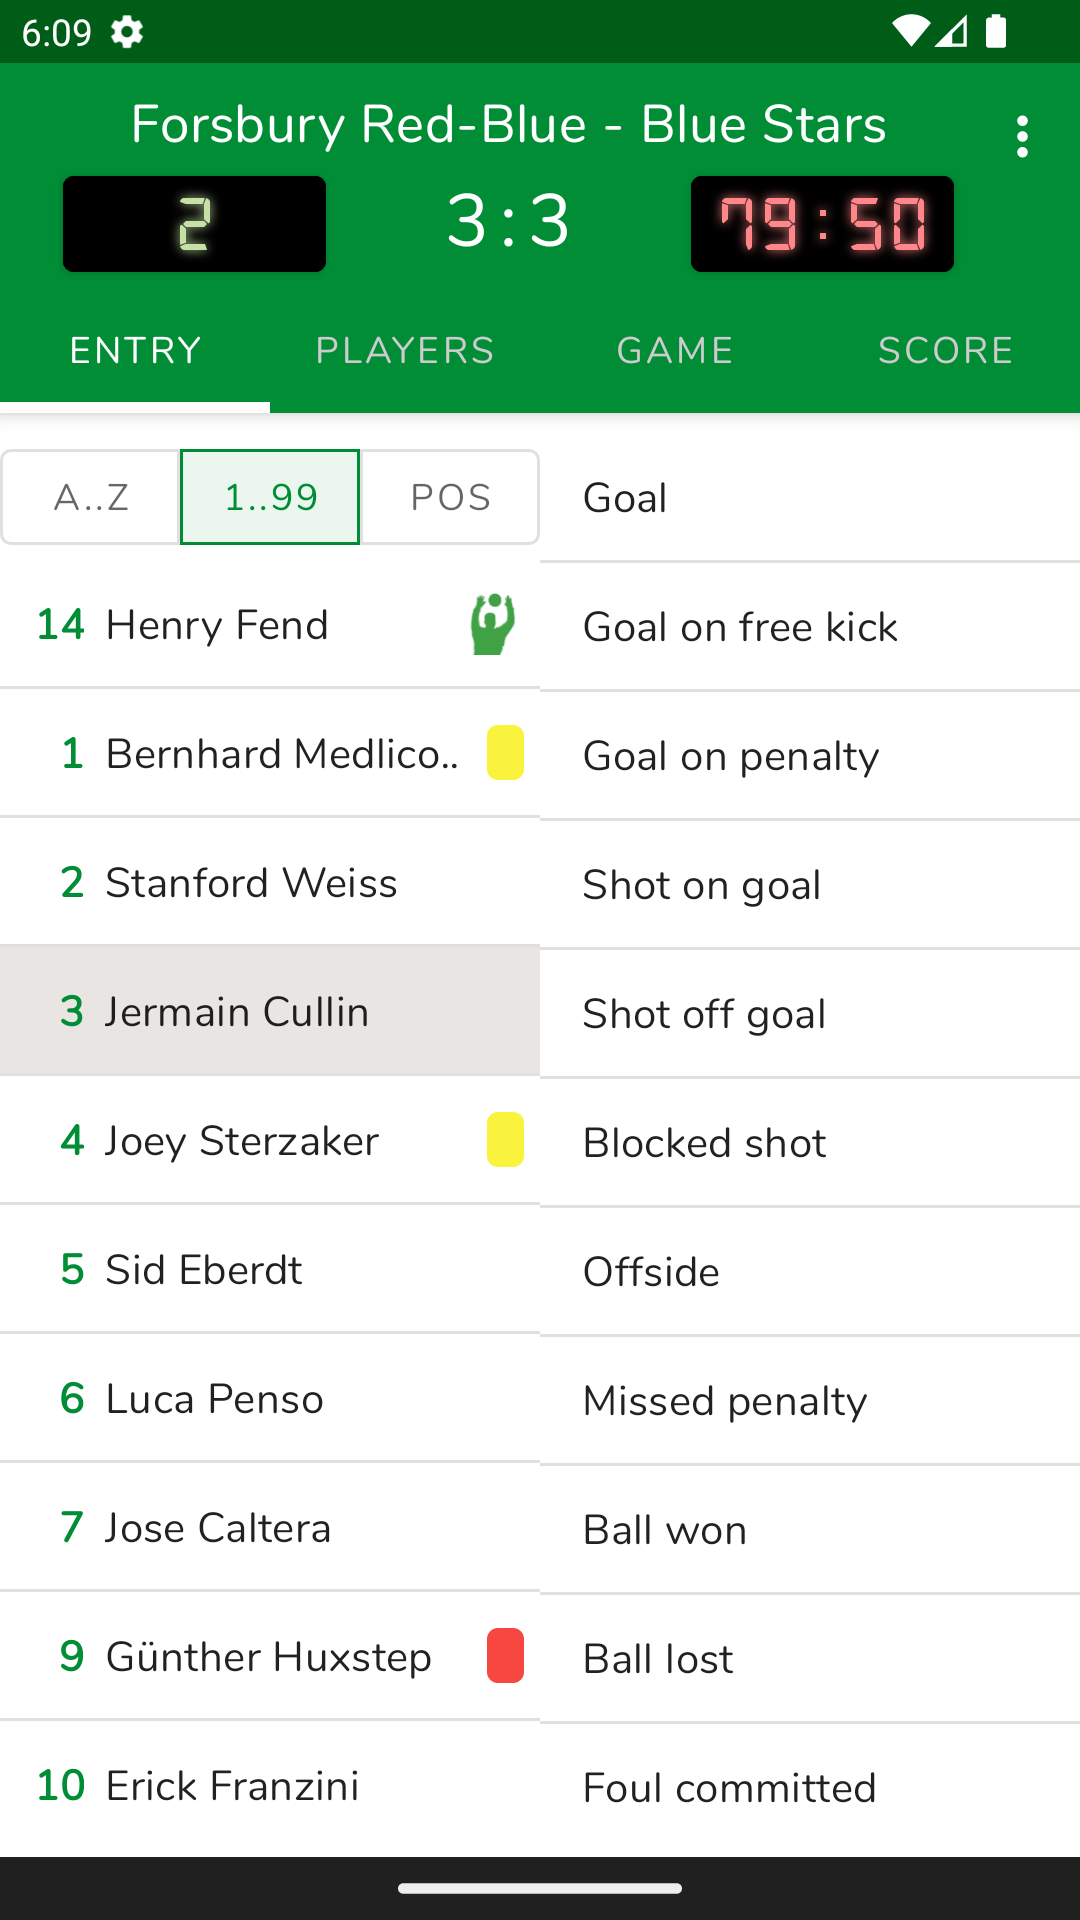The height and width of the screenshot is (1920, 1080).
Task: Tap yellow card beside Bernhard Medlico
Action: tap(505, 753)
